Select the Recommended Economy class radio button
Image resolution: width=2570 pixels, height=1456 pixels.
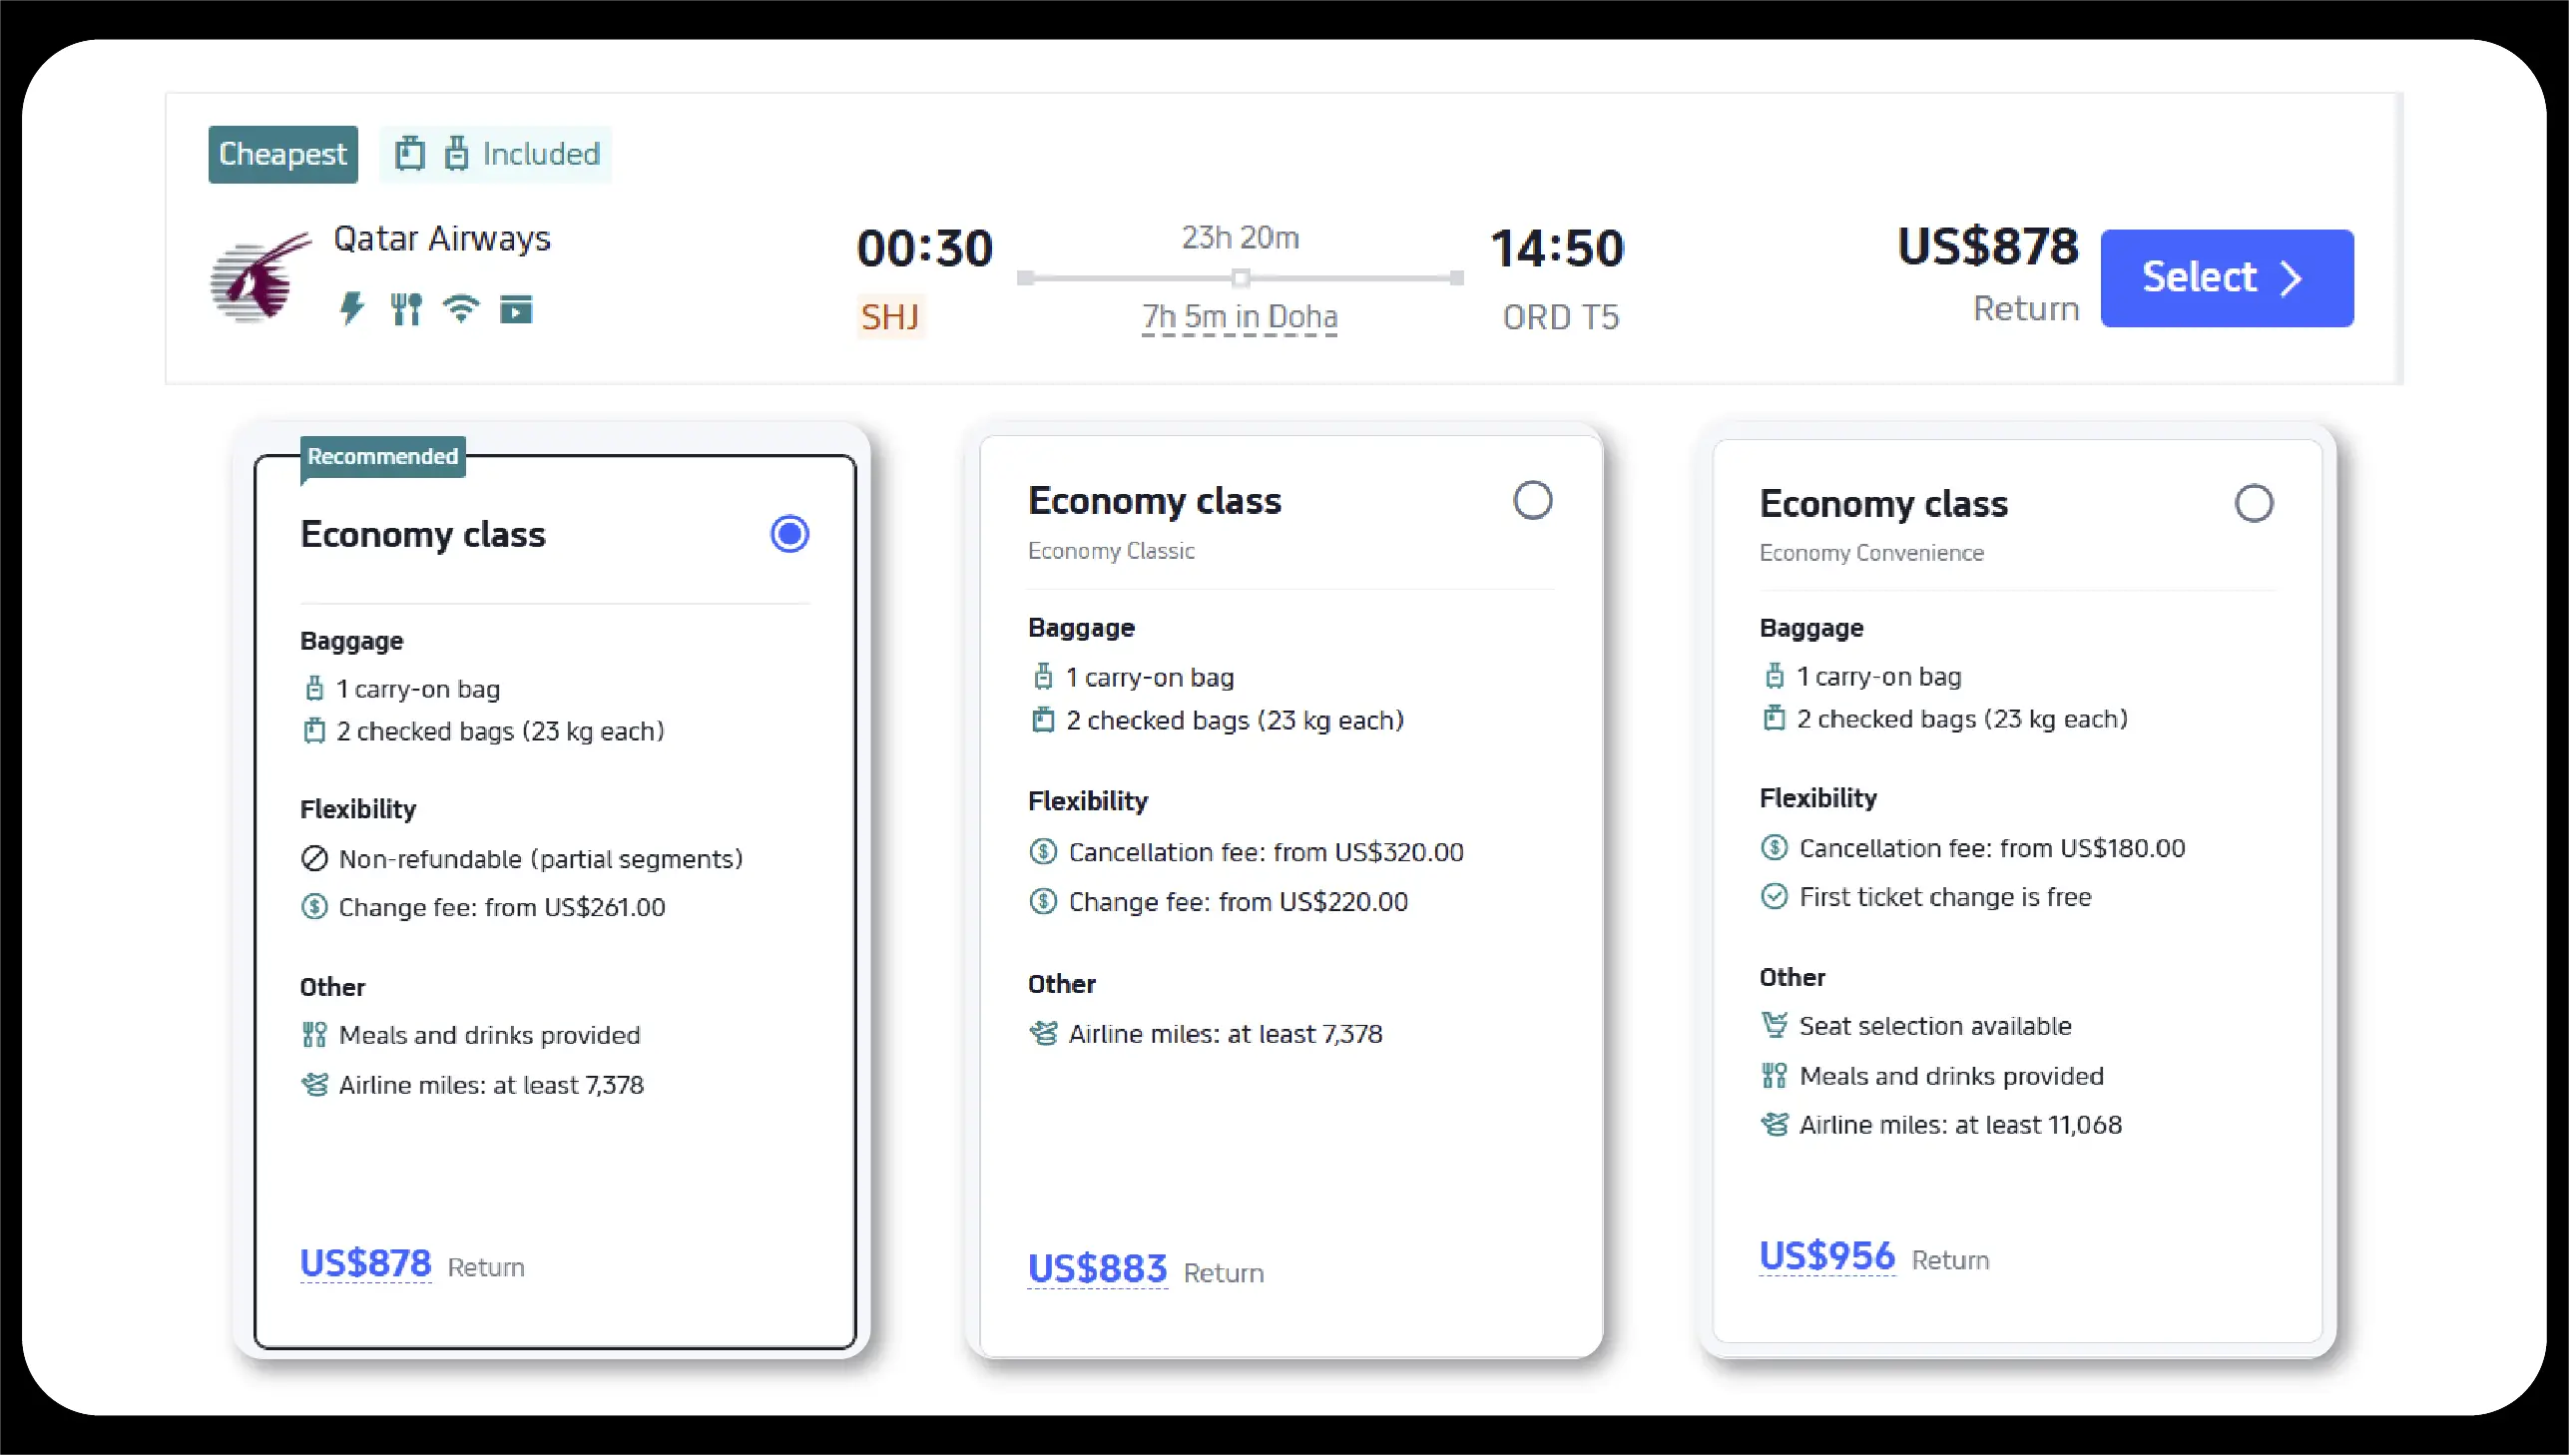tap(789, 534)
